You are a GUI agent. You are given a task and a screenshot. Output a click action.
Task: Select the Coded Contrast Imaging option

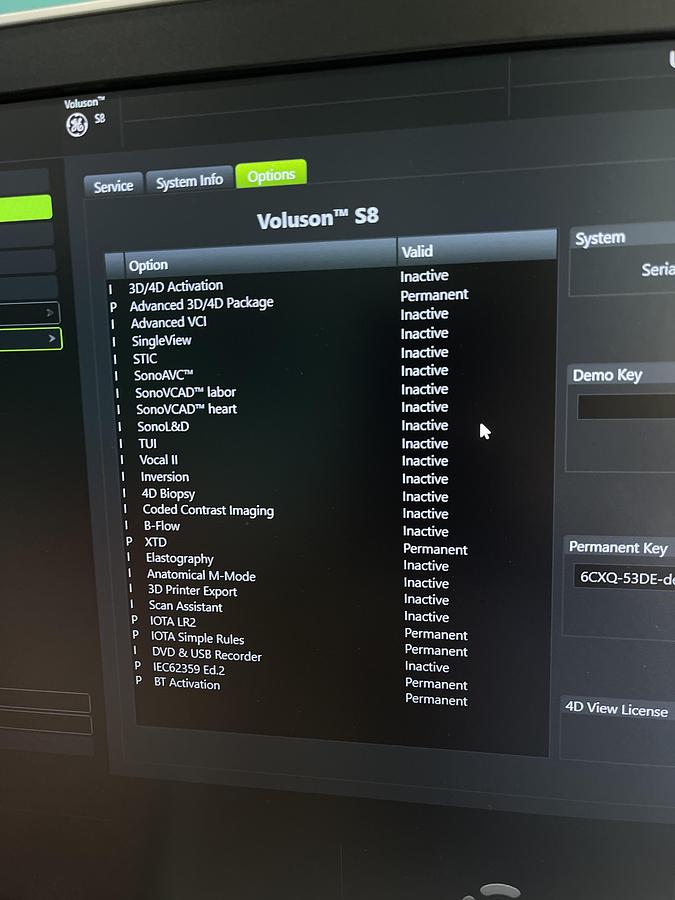[208, 510]
